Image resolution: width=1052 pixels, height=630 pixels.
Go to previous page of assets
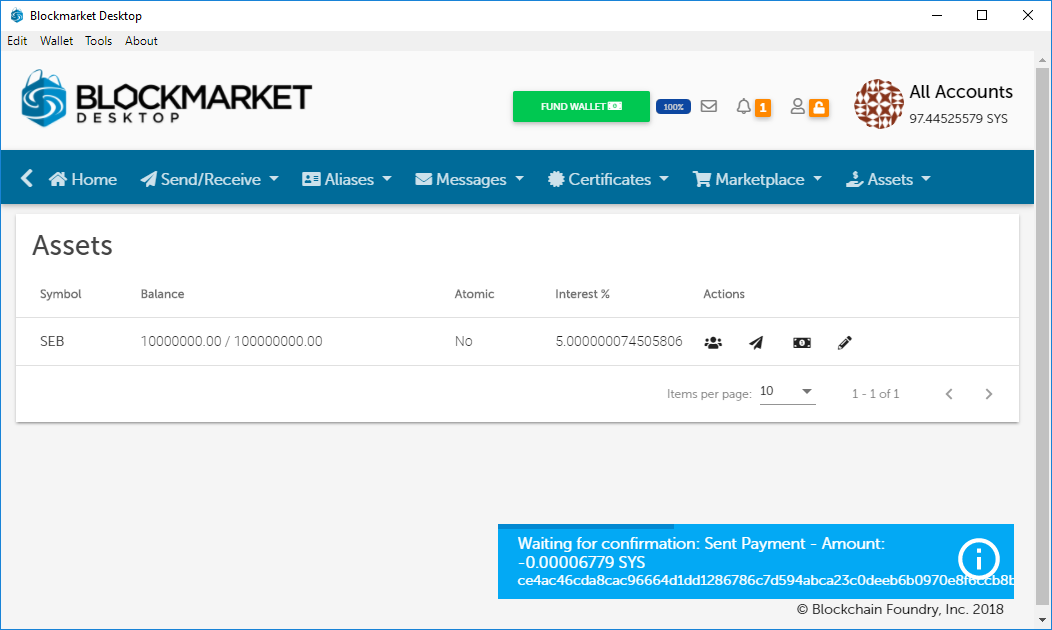(949, 394)
